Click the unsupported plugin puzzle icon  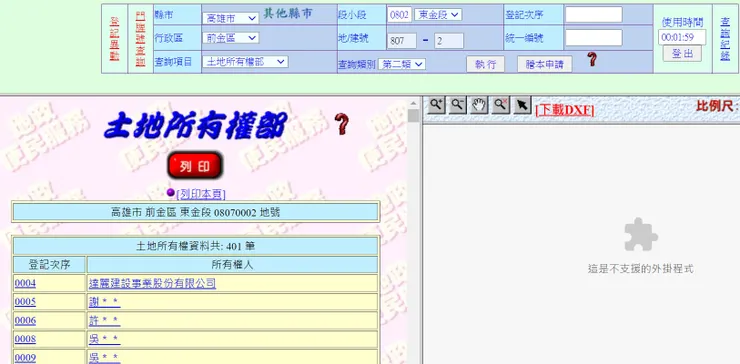click(640, 235)
